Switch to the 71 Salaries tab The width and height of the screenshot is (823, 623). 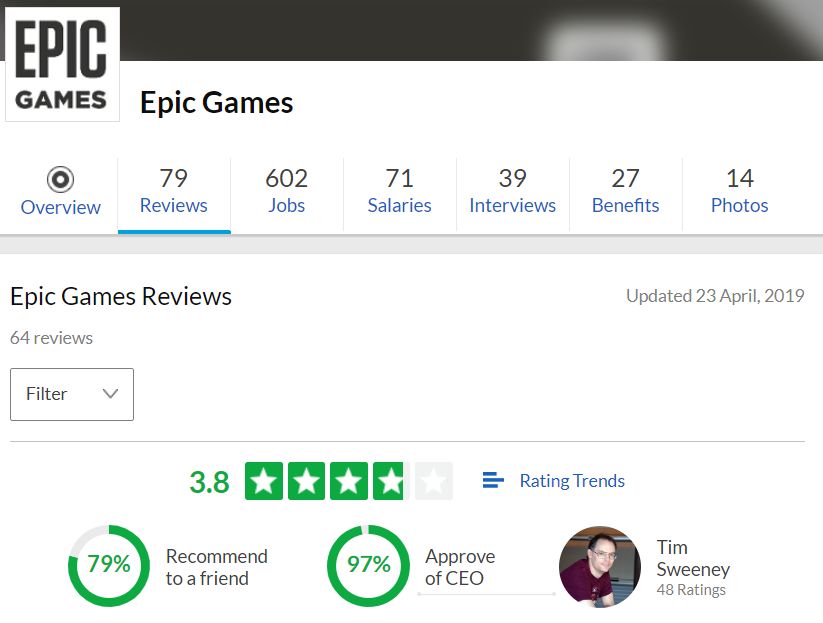pyautogui.click(x=399, y=194)
